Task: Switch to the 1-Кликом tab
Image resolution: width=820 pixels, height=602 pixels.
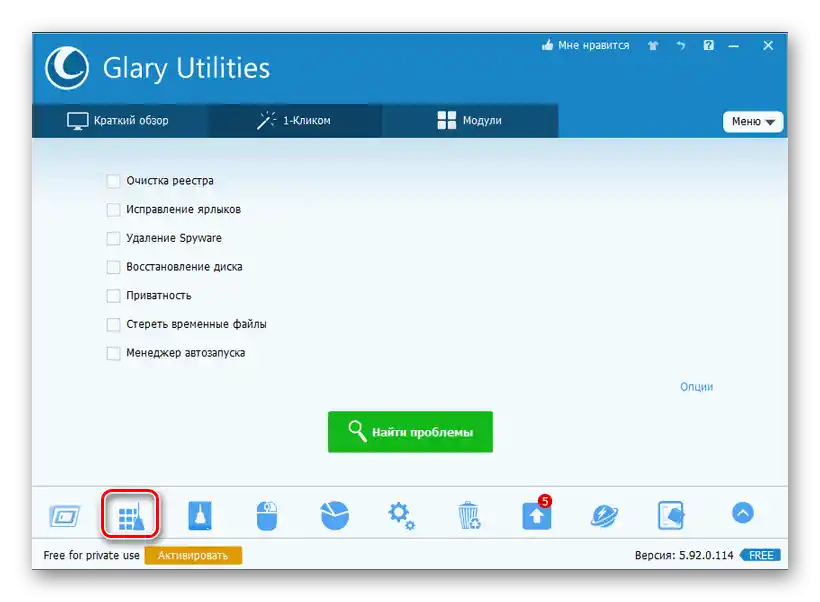Action: [295, 120]
